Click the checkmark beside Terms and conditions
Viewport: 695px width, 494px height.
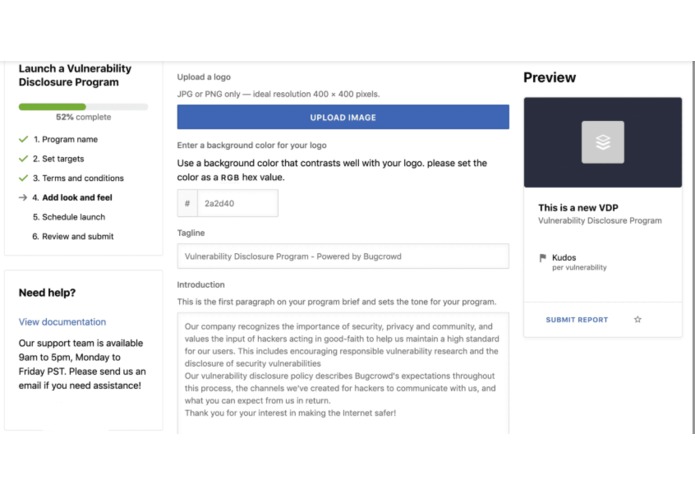click(x=23, y=178)
